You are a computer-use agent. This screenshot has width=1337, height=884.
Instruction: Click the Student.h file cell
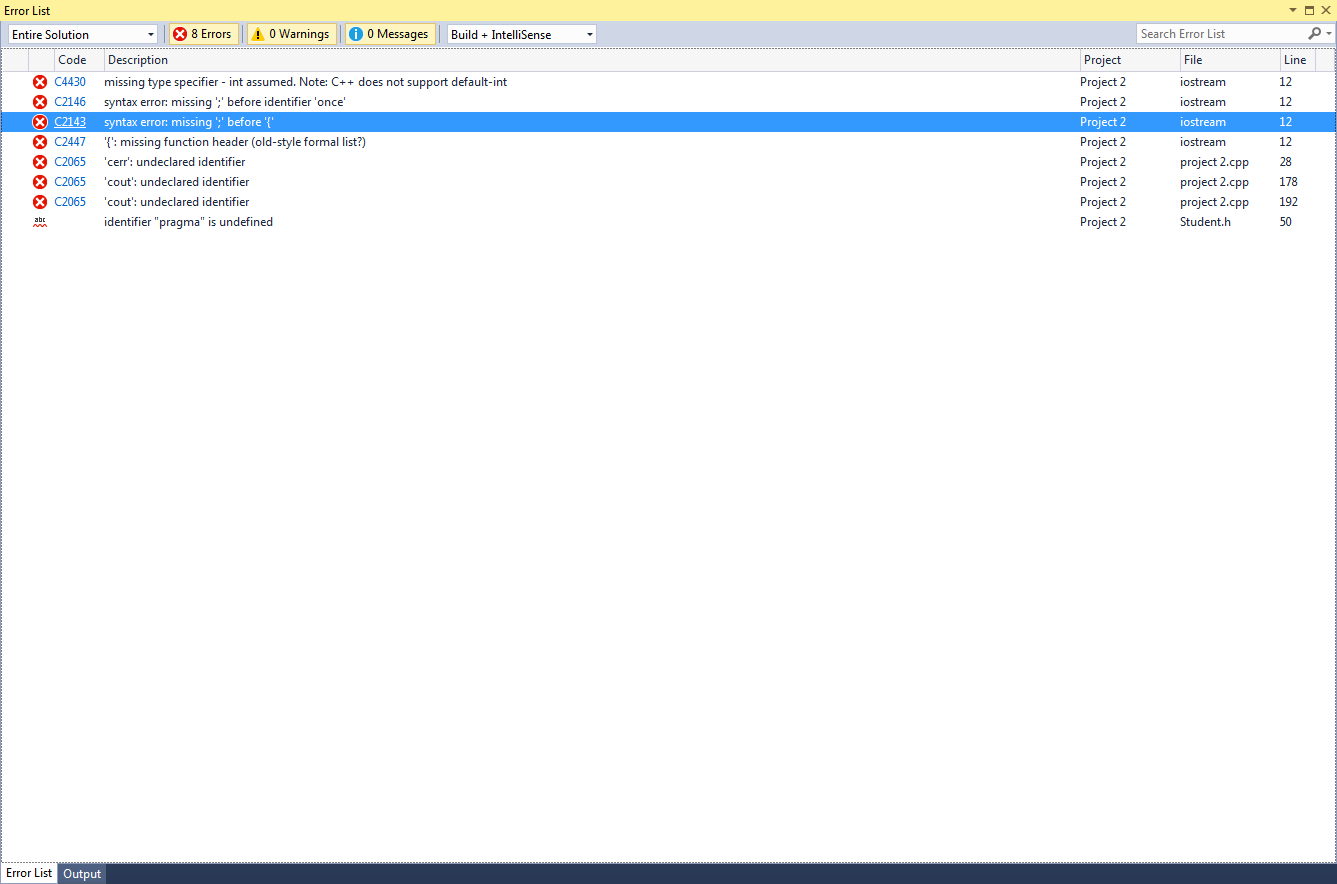click(x=1205, y=222)
